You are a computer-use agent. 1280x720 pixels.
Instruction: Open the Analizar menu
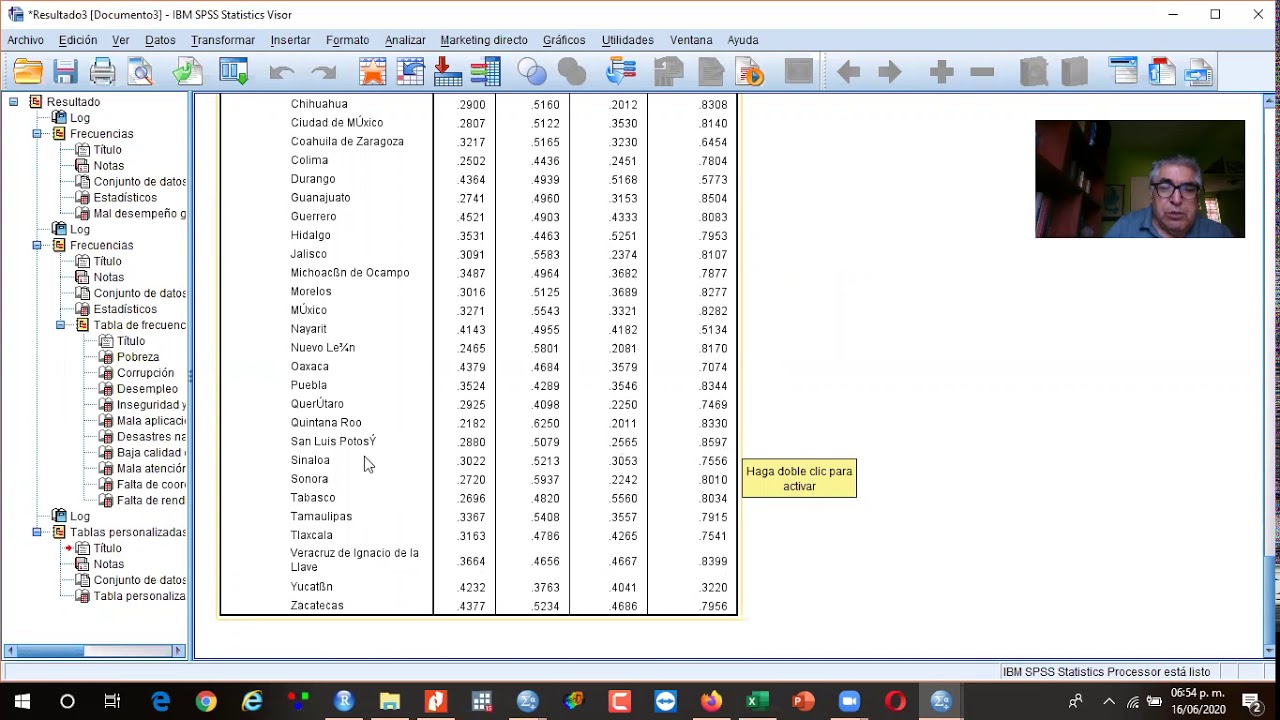tap(405, 40)
